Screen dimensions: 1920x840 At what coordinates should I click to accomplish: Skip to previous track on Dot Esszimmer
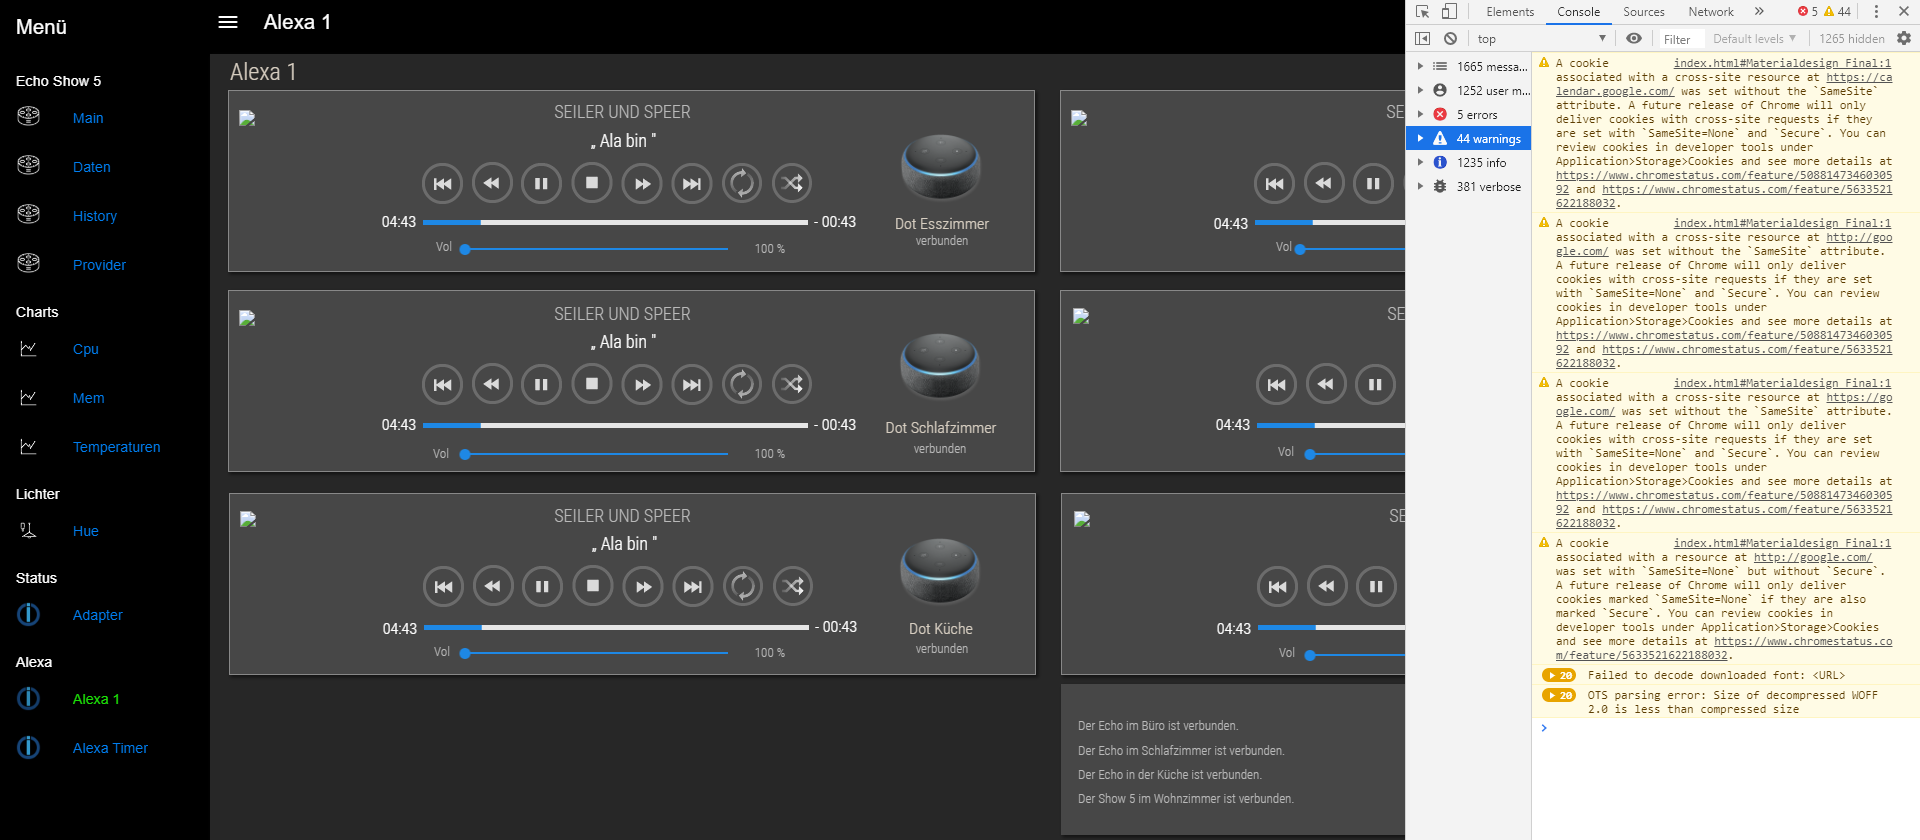pyautogui.click(x=442, y=183)
